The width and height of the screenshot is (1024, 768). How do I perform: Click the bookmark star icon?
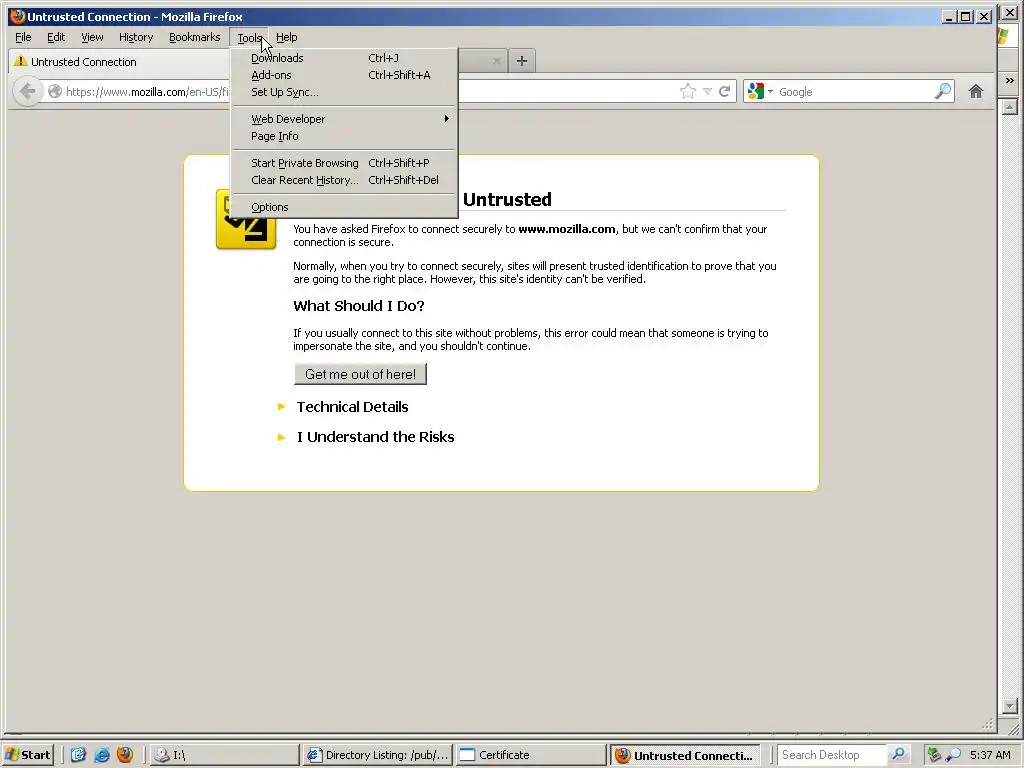click(x=688, y=91)
